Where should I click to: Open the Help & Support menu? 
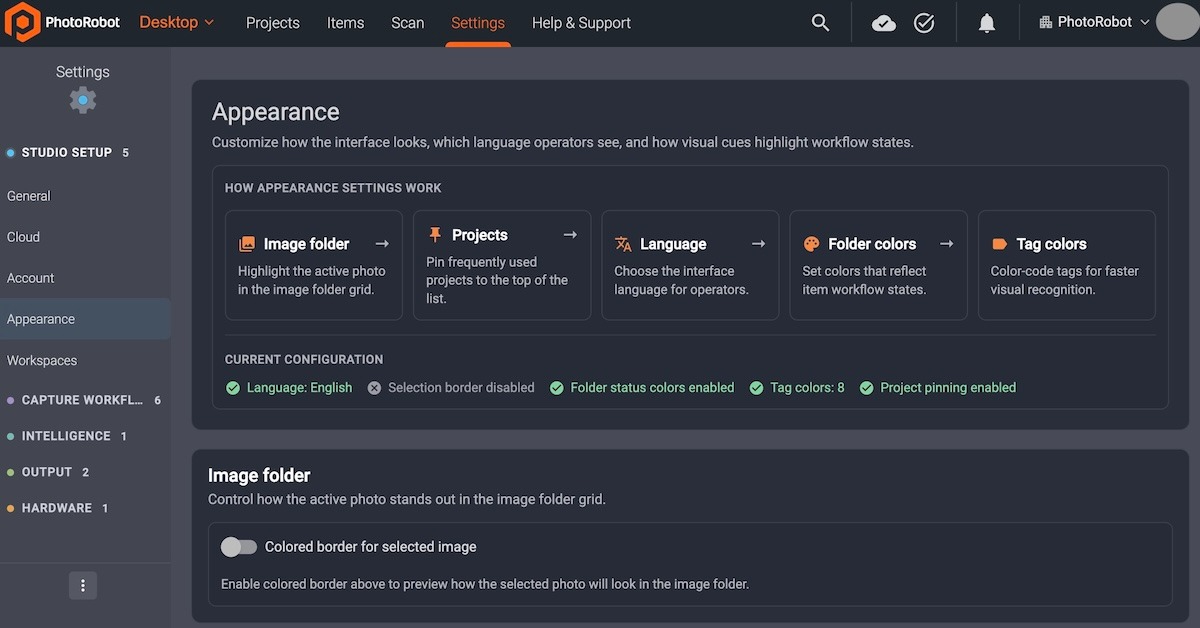pyautogui.click(x=581, y=22)
